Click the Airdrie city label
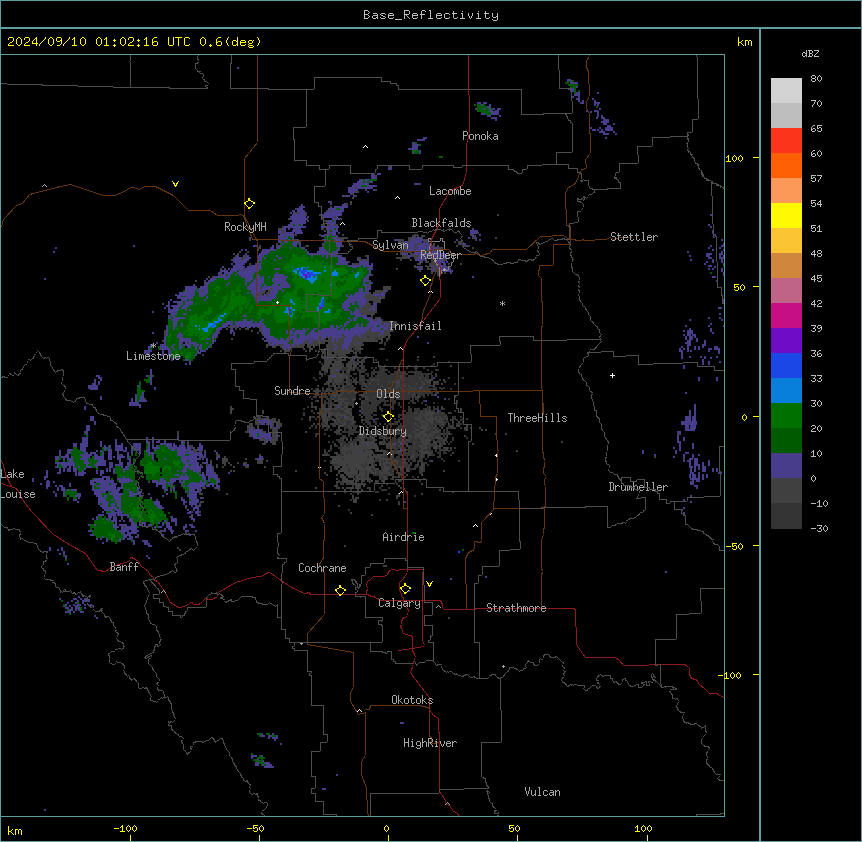Viewport: 862px width, 842px height. pos(404,537)
